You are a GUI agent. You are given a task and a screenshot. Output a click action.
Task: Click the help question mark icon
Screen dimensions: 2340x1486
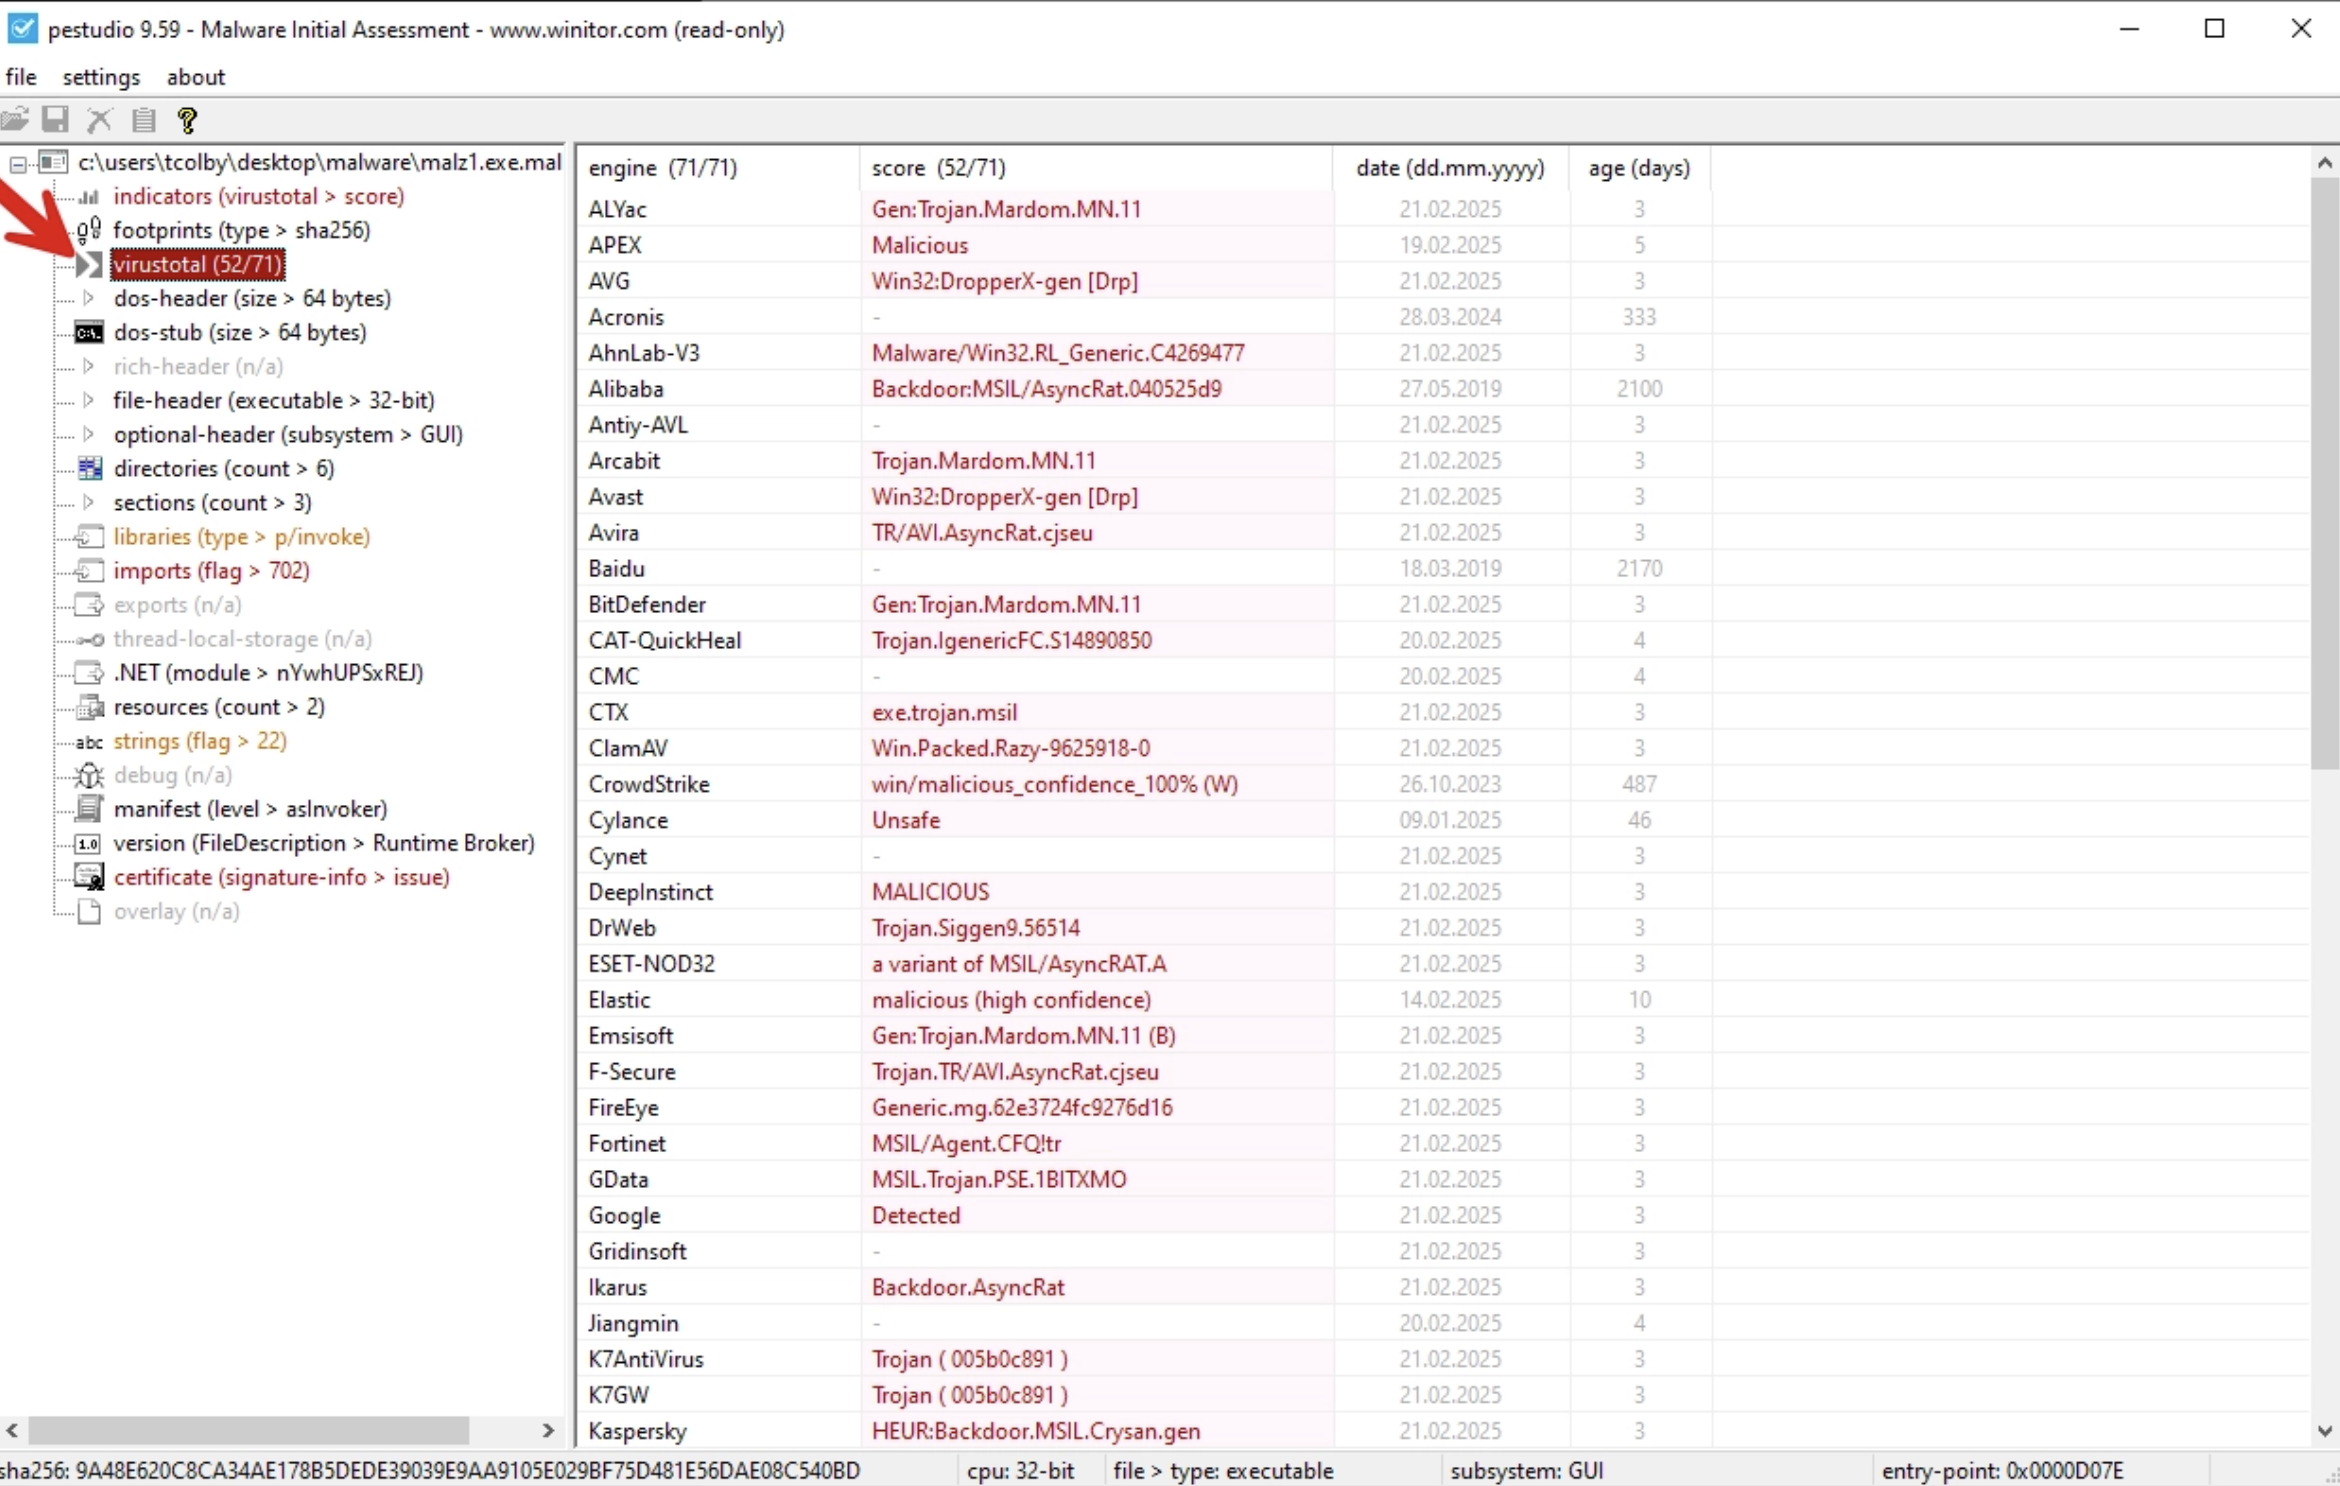pyautogui.click(x=187, y=120)
